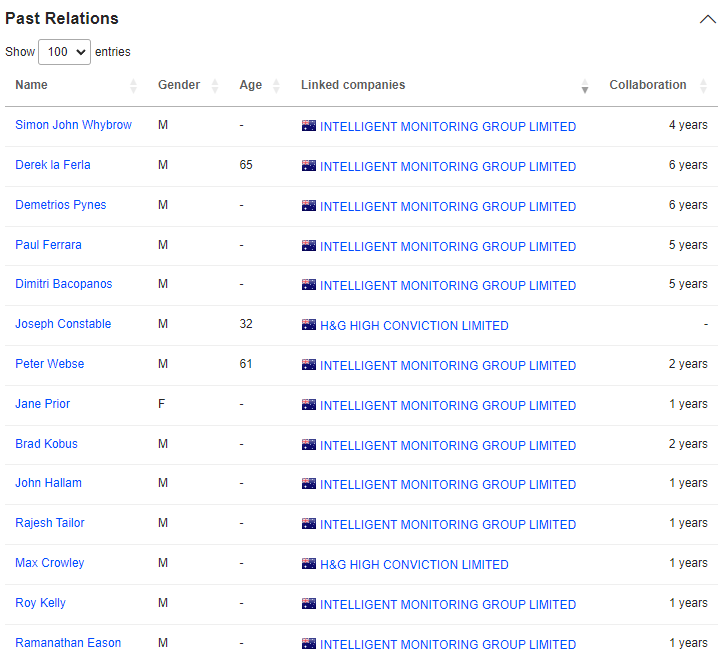The width and height of the screenshot is (723, 658).
Task: Click Australian flag icon in Demetrios Pynes row
Action: 309,205
